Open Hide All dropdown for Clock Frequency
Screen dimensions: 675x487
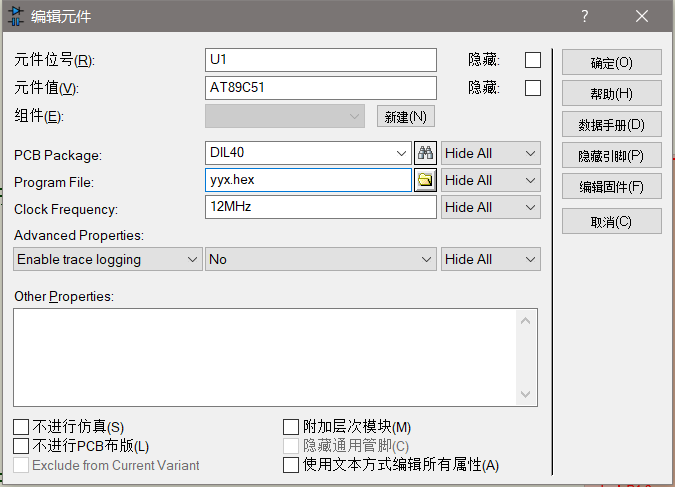click(491, 208)
